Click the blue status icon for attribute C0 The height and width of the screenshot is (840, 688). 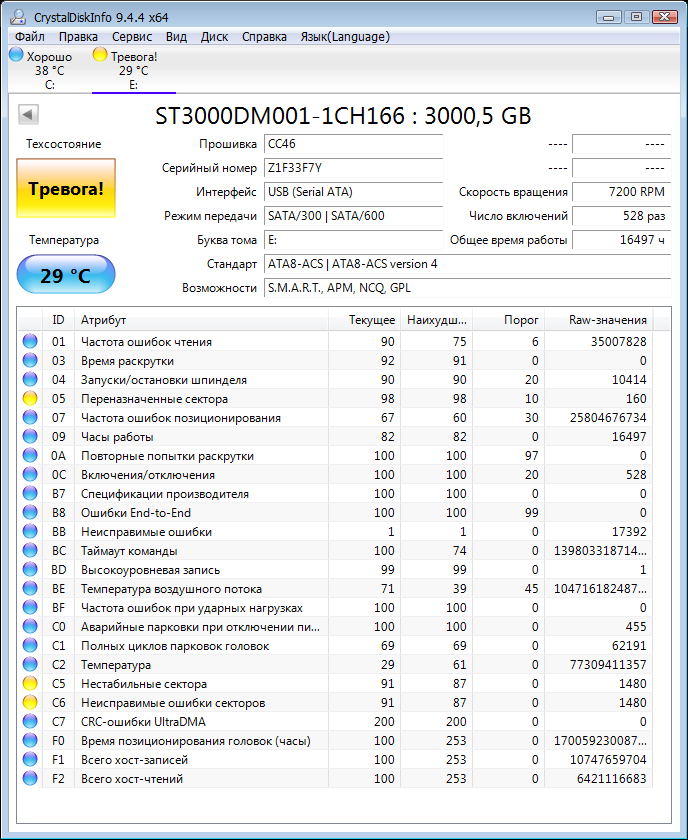tap(30, 627)
